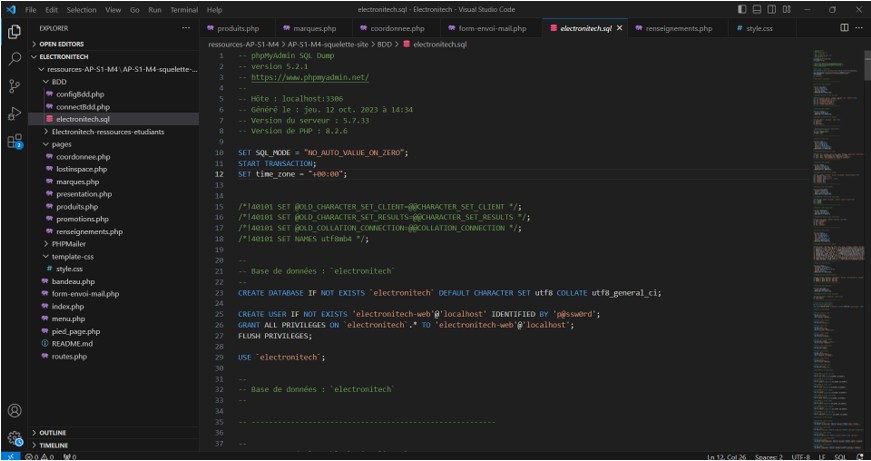
Task: Toggle primary side bar layout icon
Action: click(742, 9)
